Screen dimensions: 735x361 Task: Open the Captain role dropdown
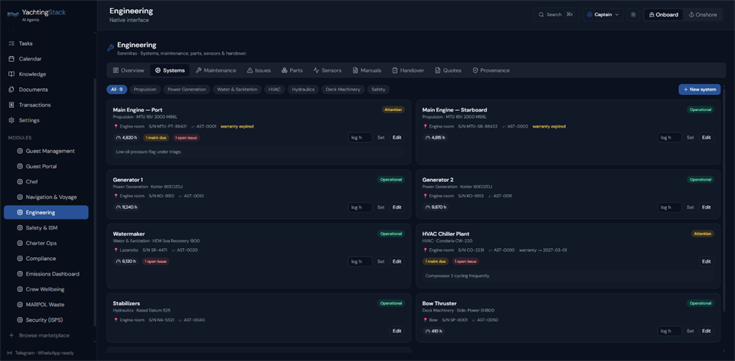[x=603, y=15]
